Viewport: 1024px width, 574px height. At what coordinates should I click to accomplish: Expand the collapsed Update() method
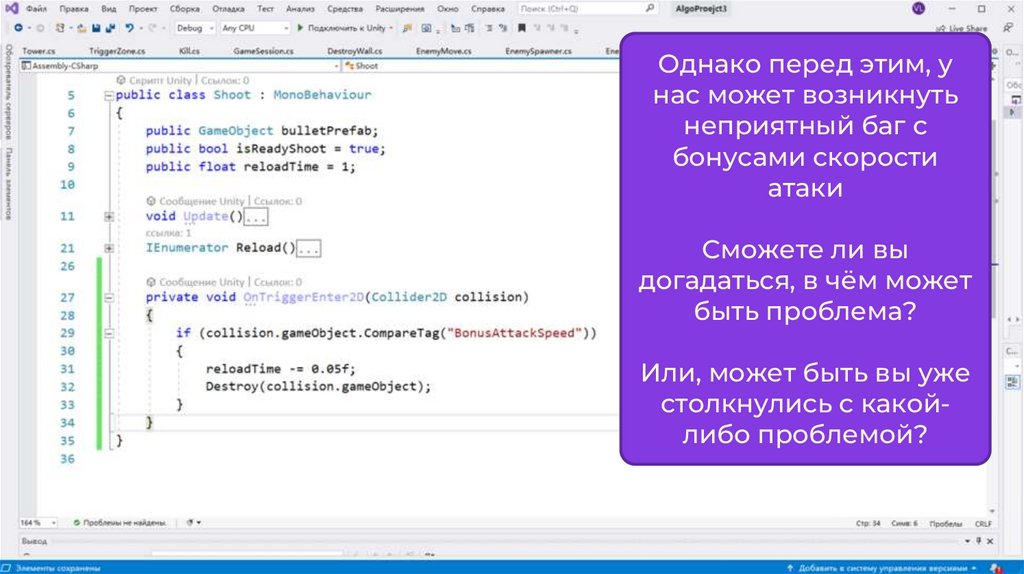[109, 217]
